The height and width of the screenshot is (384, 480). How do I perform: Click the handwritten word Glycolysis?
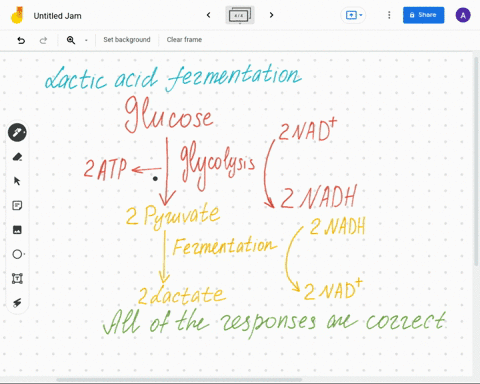point(217,166)
